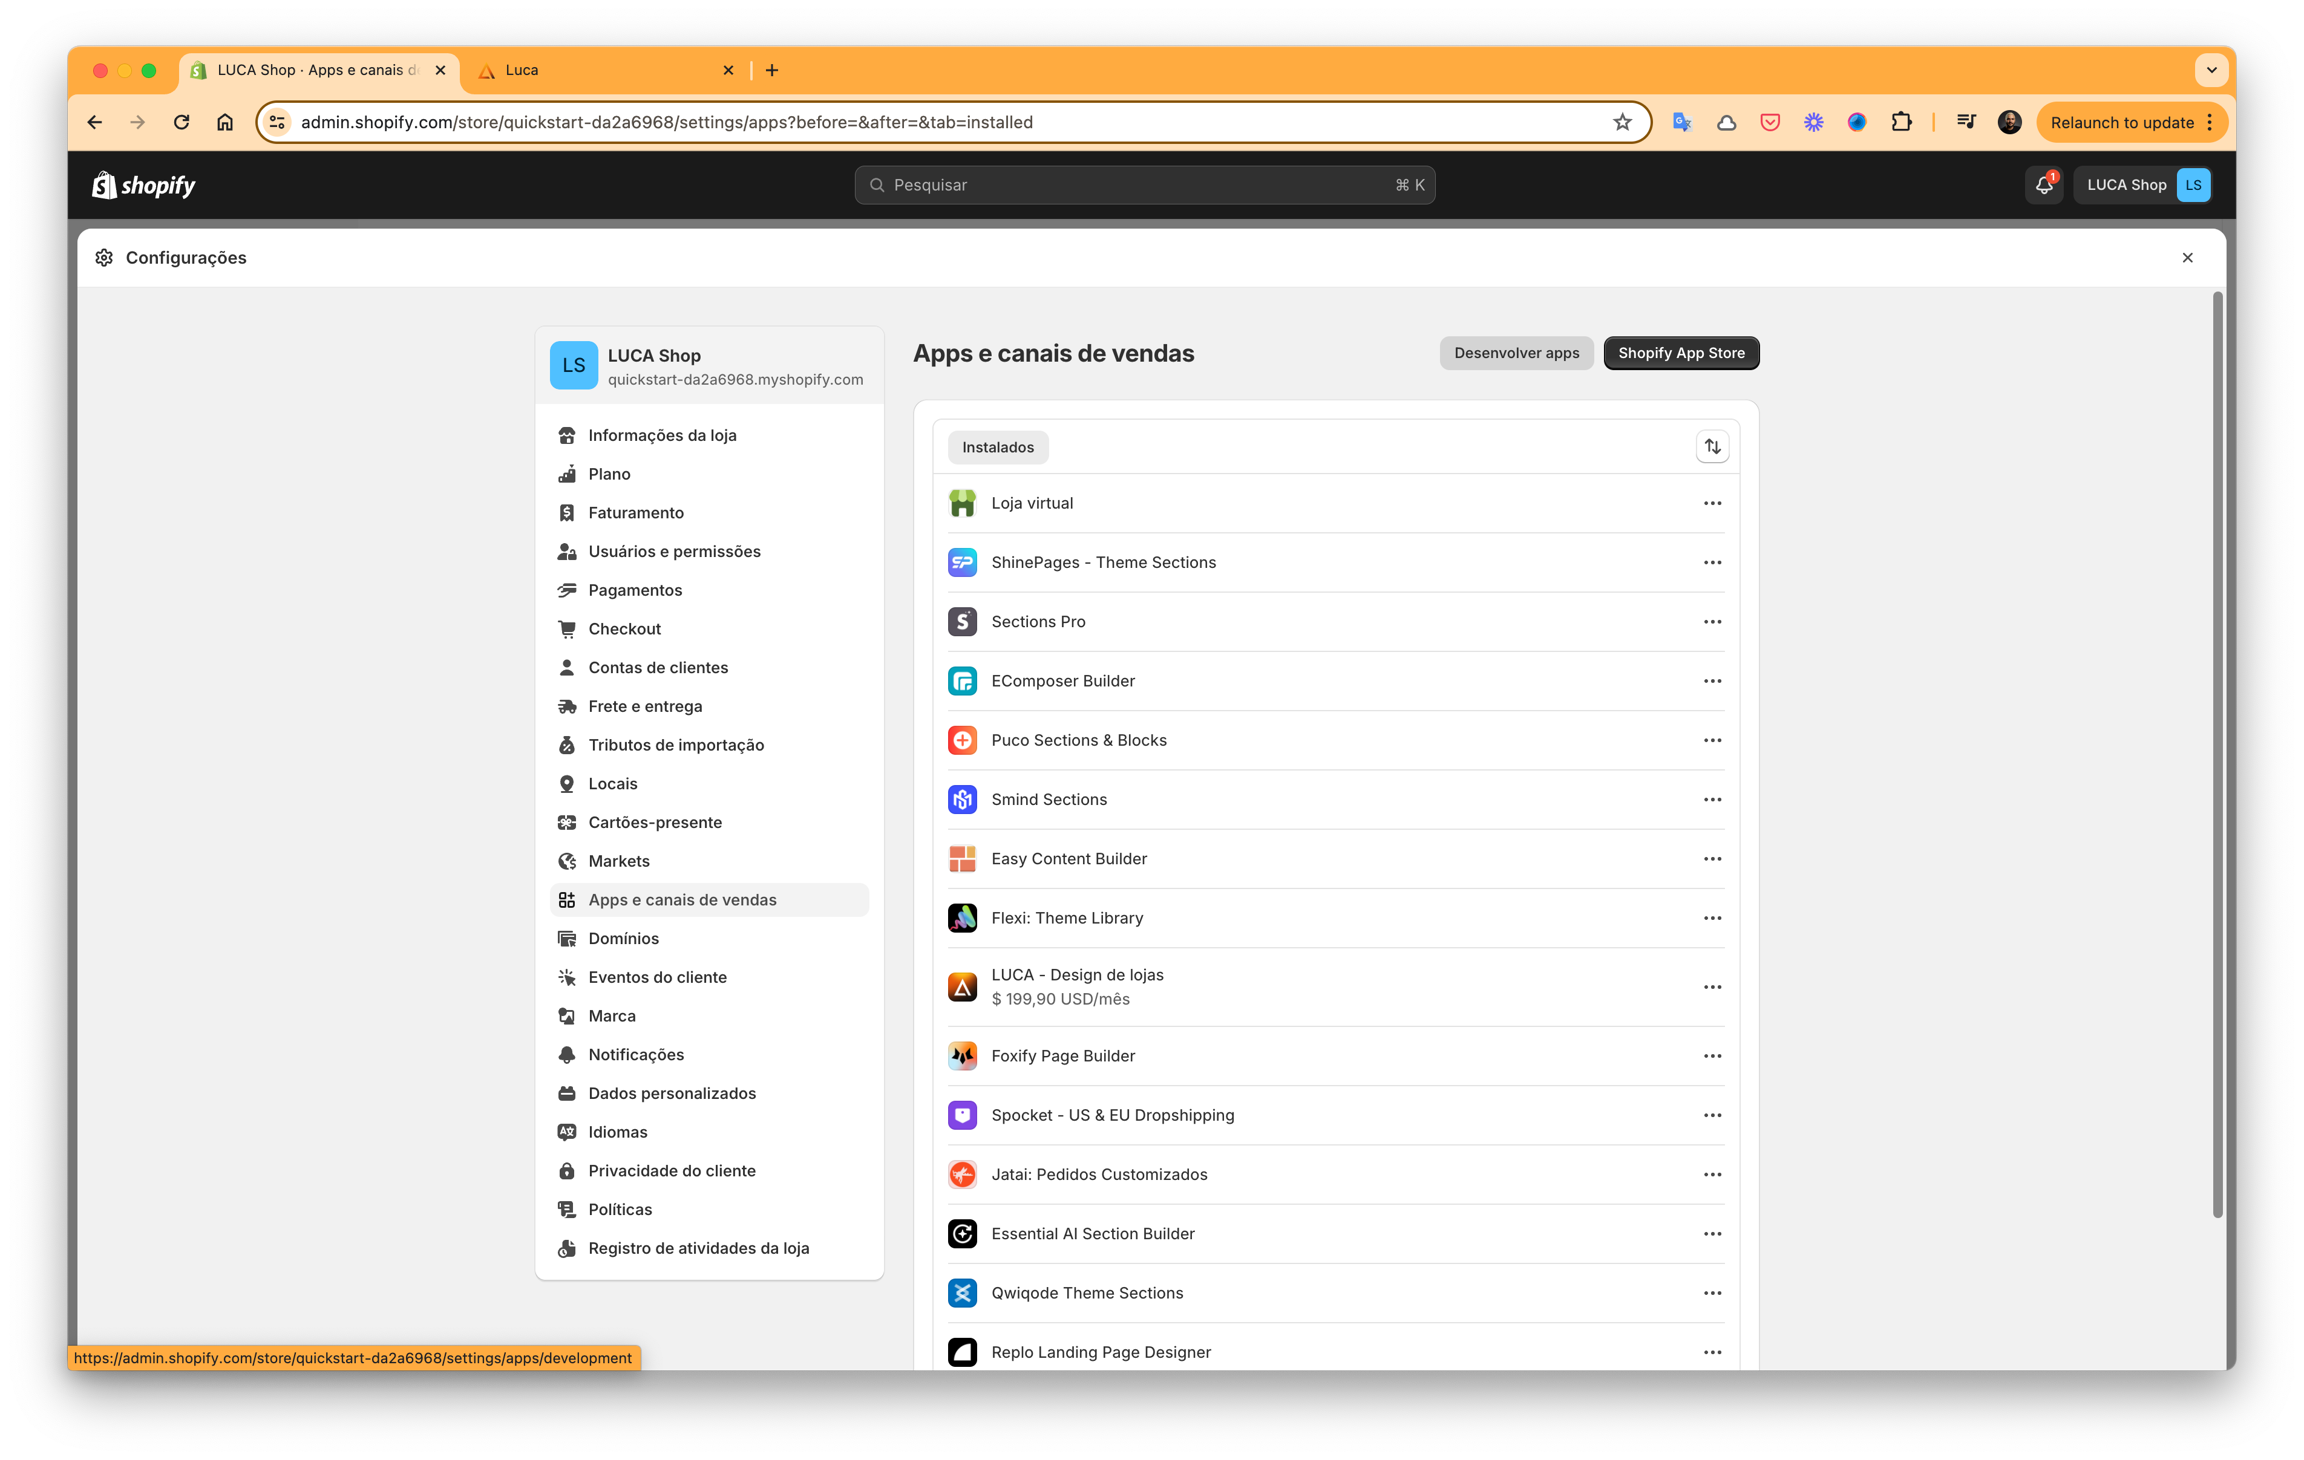Click the sort apps arrows icon
The width and height of the screenshot is (2304, 1460).
pos(1712,447)
